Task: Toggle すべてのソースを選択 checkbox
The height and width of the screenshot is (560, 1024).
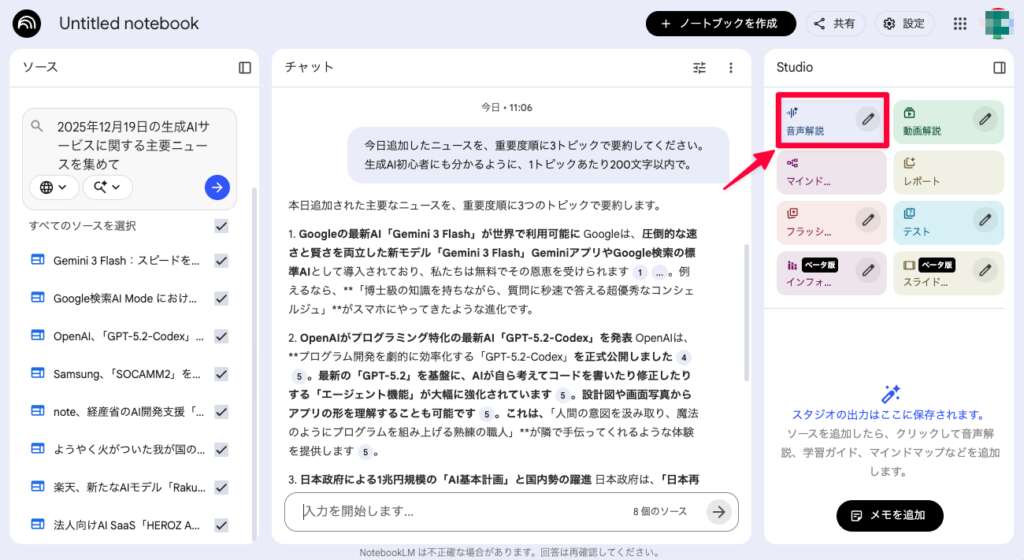Action: click(221, 226)
